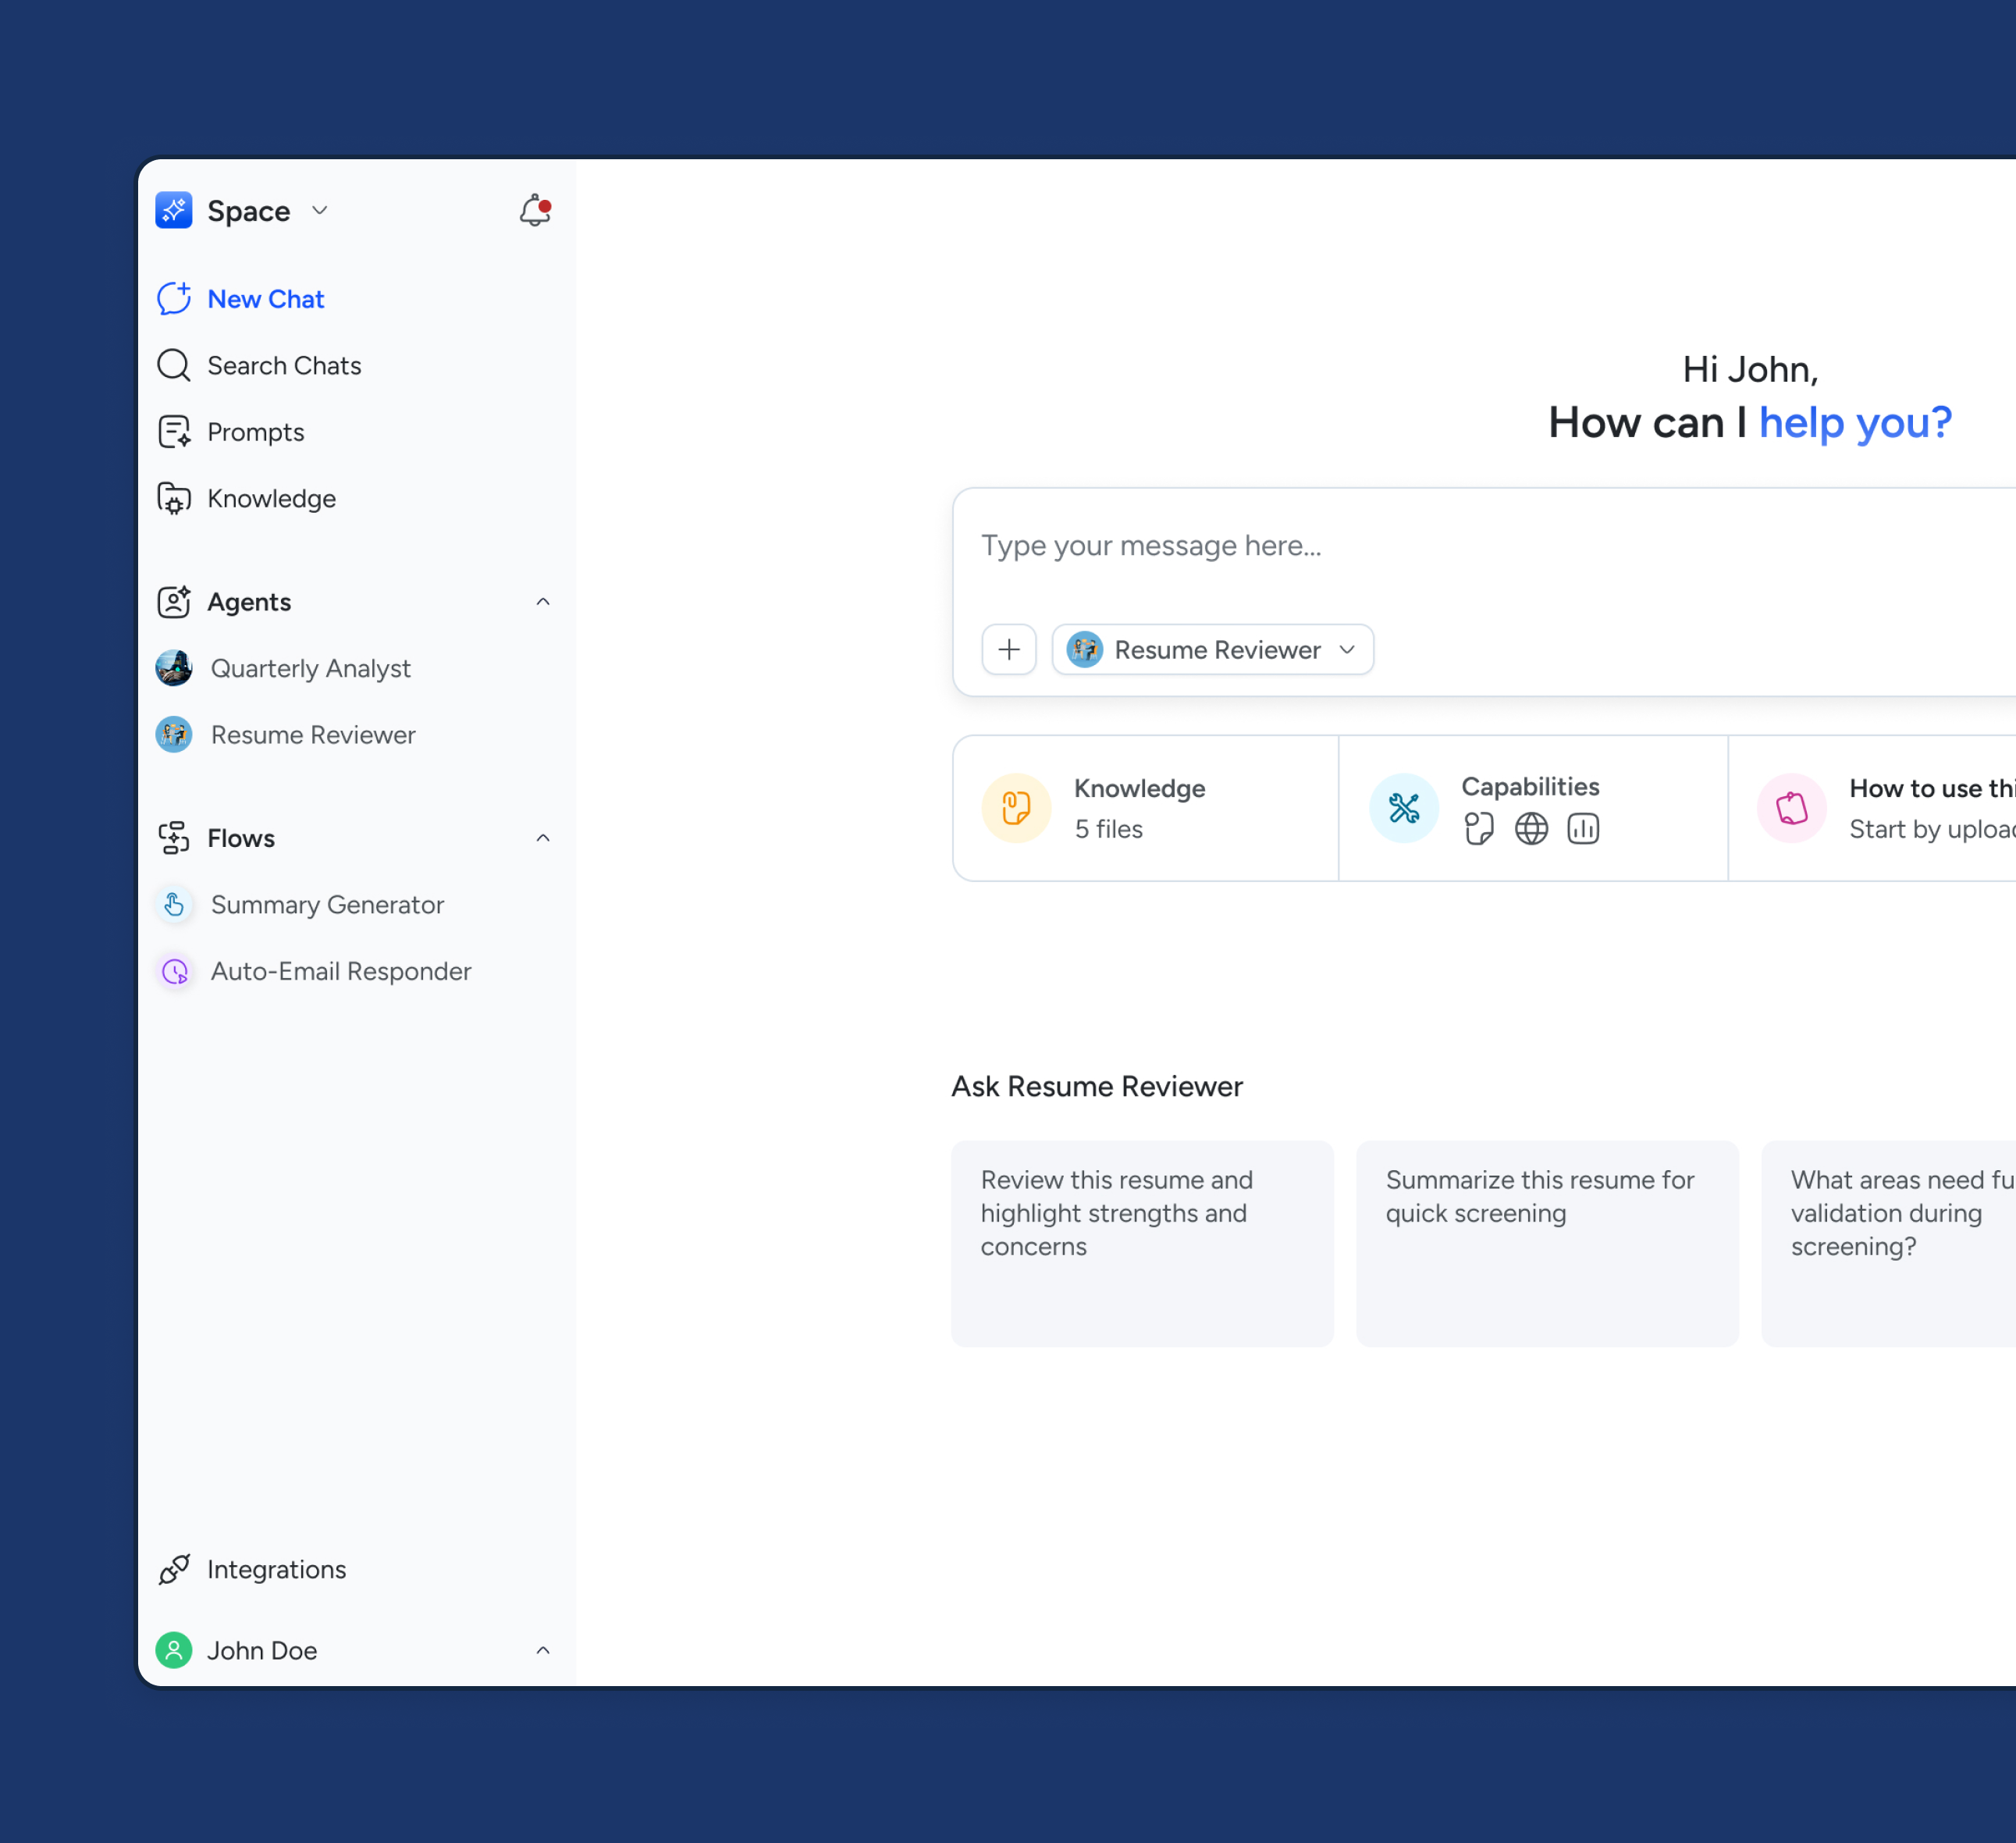Open the How to use card
Image resolution: width=2016 pixels, height=1843 pixels.
1872,808
